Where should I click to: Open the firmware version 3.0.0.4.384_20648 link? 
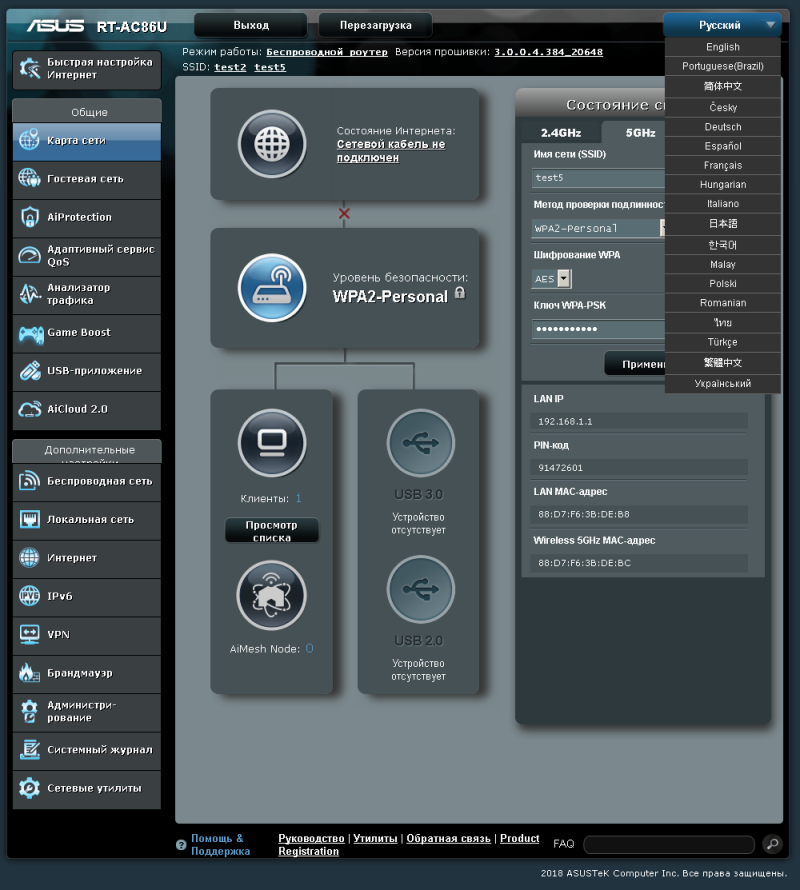(548, 52)
